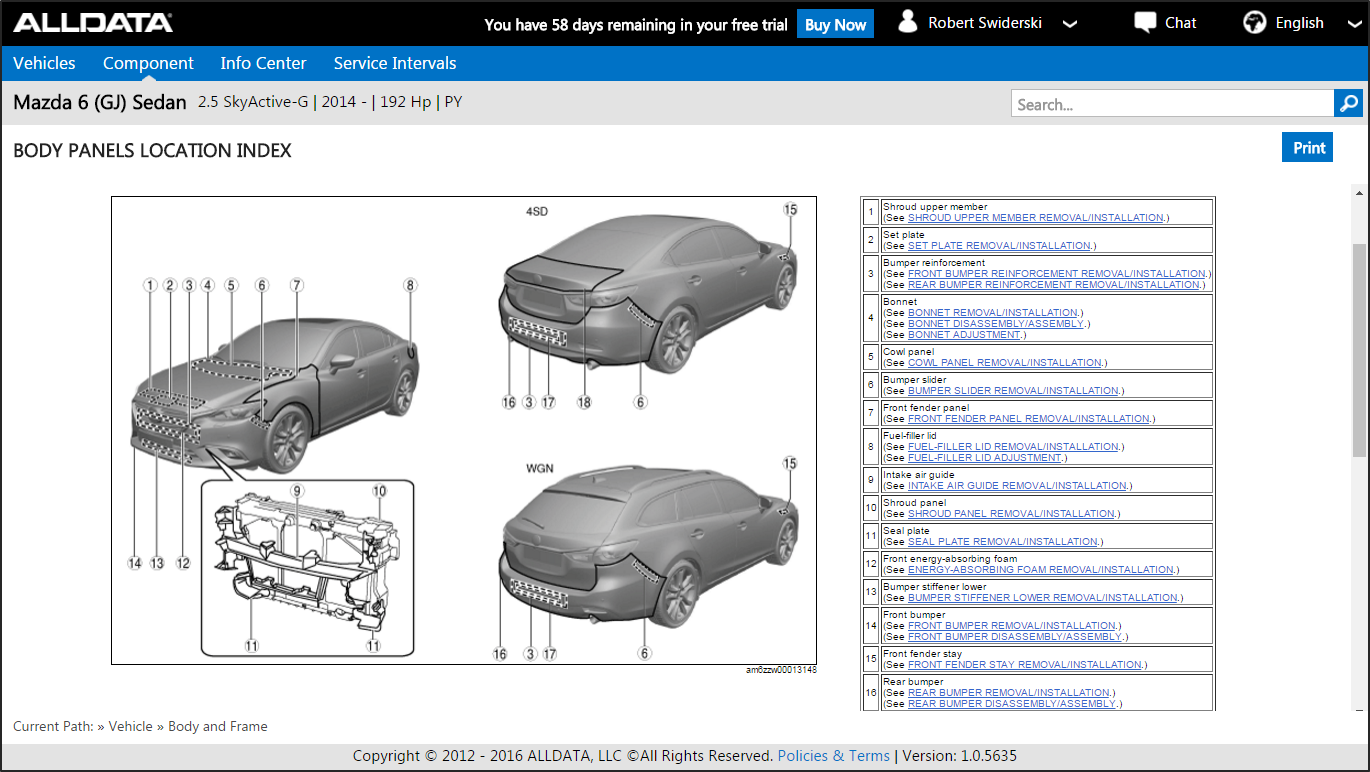Click the Chat label in header
The image size is (1370, 772).
(x=1180, y=23)
